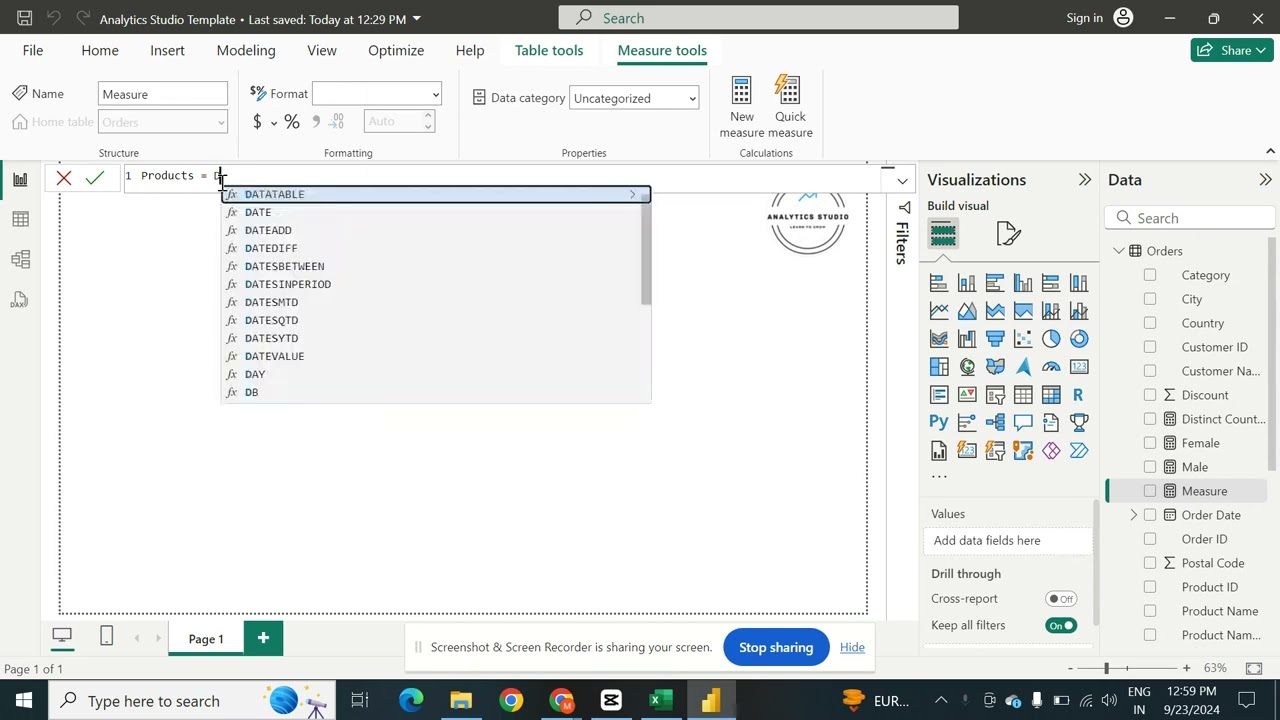Insert a Q&A visual
Image resolution: width=1280 pixels, height=720 pixels.
1023,423
